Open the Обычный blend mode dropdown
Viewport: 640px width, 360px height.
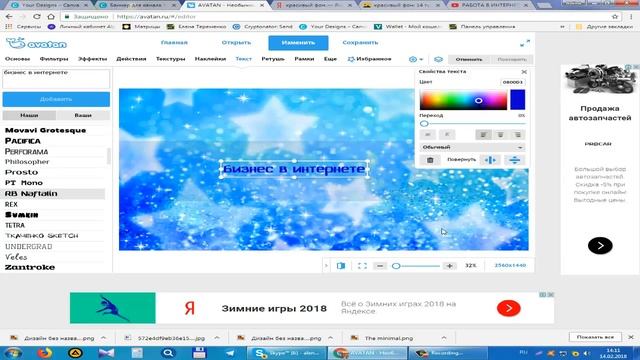(x=472, y=147)
